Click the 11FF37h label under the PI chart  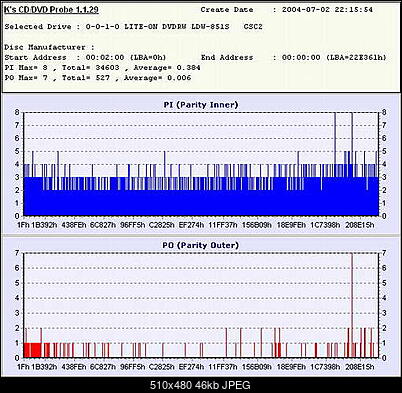(x=223, y=225)
